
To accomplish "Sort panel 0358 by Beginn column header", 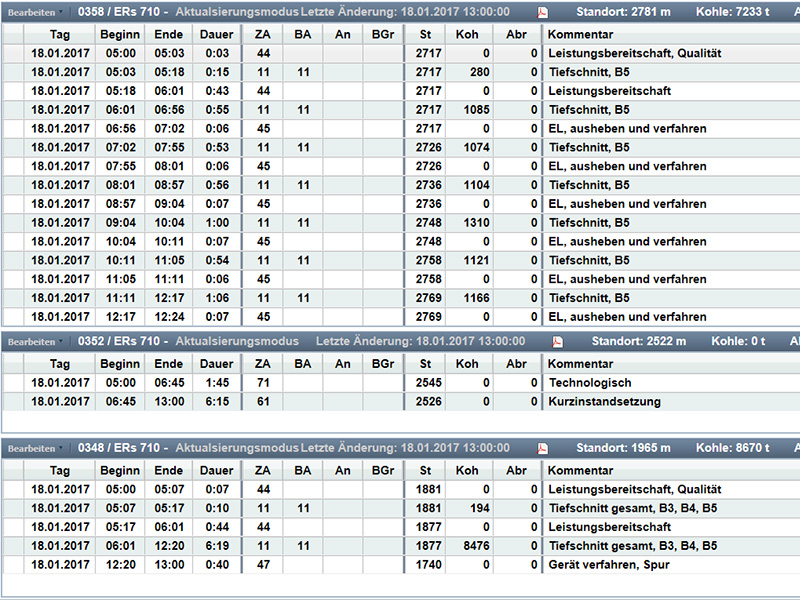I will [120, 34].
